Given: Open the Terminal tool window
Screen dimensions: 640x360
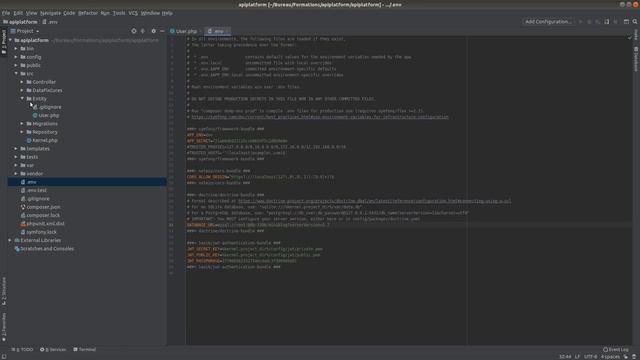Looking at the screenshot, I should pos(84,349).
